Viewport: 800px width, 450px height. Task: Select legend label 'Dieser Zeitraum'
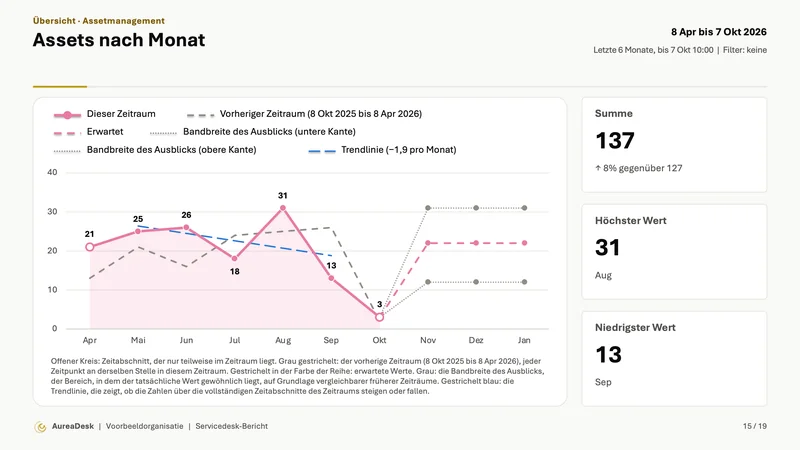(x=121, y=114)
